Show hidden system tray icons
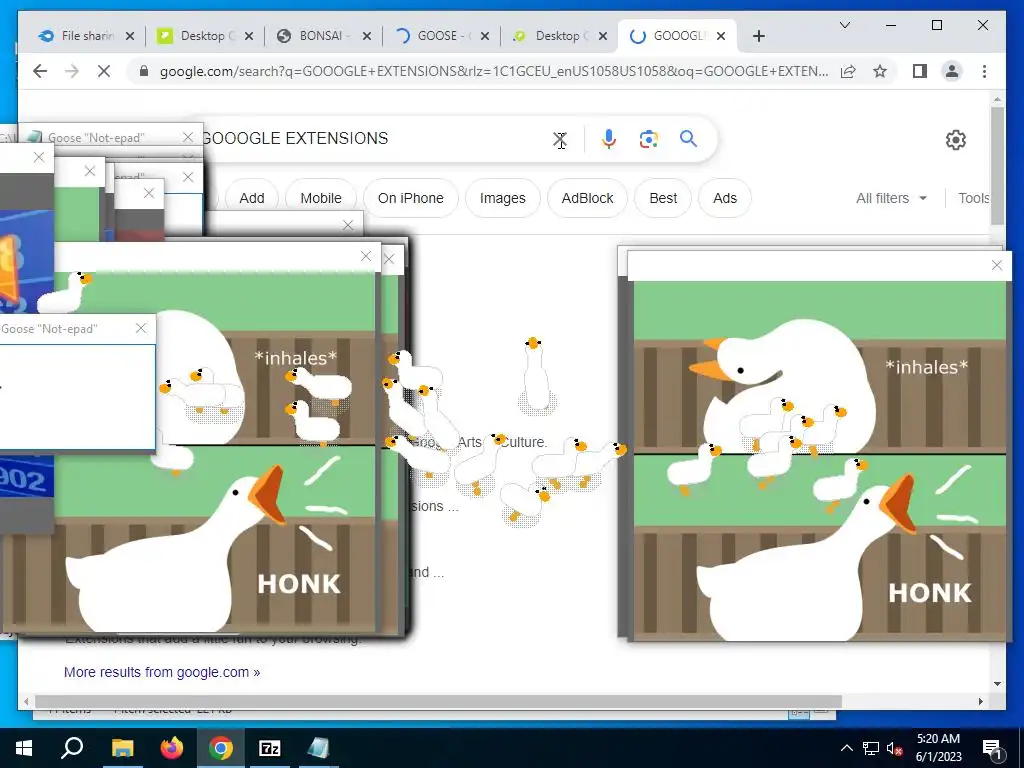The height and width of the screenshot is (768, 1024). tap(846, 748)
